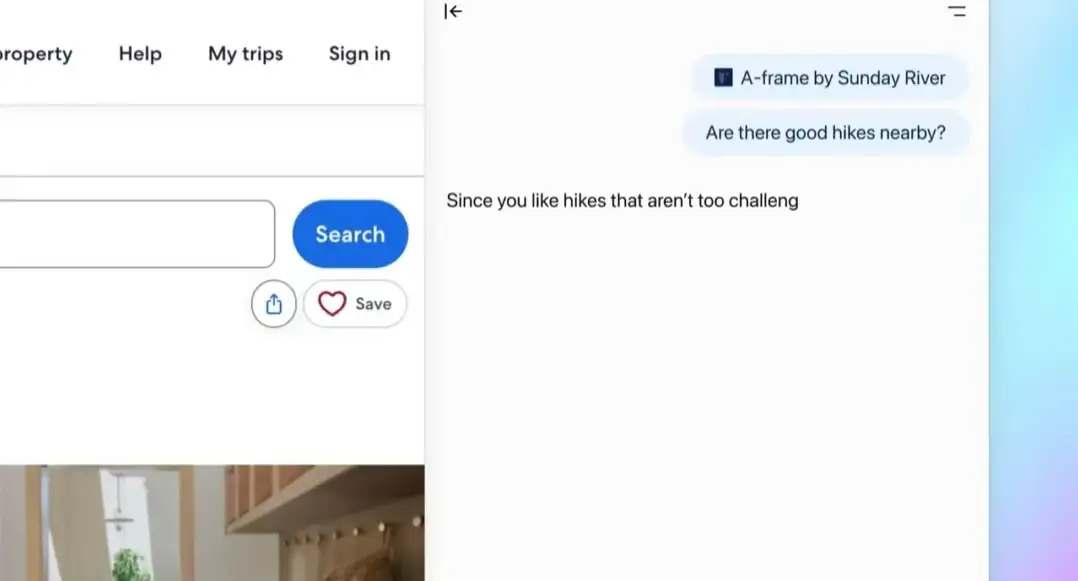Click the small listing thumbnail icon in chip
Image resolution: width=1078 pixels, height=581 pixels.
tap(723, 78)
